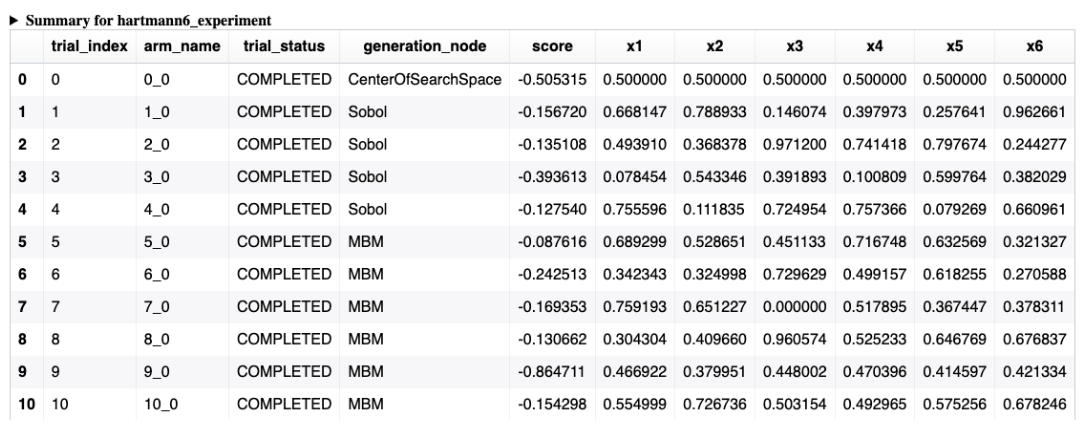The width and height of the screenshot is (1086, 424).
Task: Select the generation_node column header
Action: [425, 46]
